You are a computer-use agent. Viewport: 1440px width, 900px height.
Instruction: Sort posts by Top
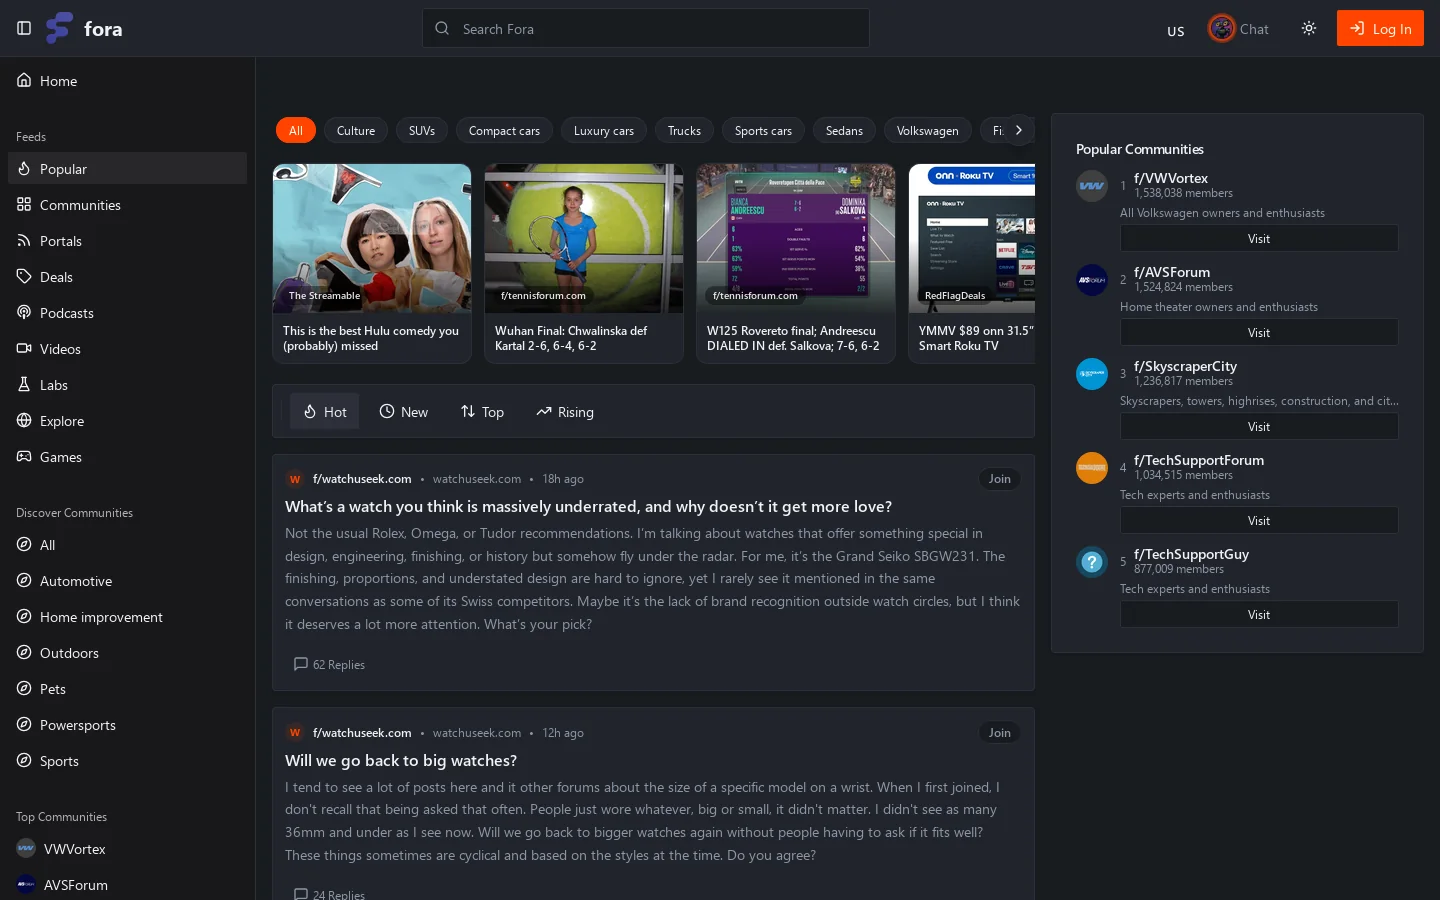(482, 411)
